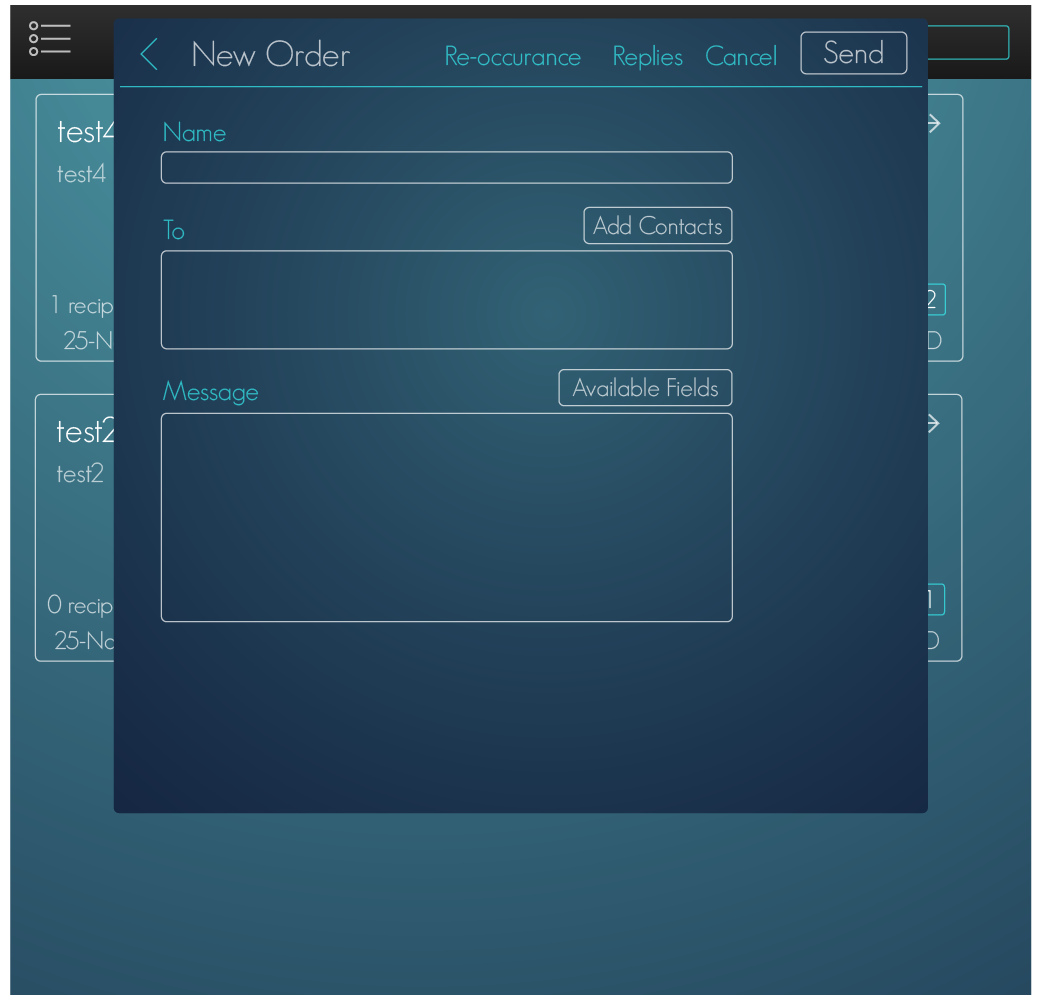Click the '0 recip' recipients count on test2
This screenshot has height=1000, width=1042.
point(80,605)
